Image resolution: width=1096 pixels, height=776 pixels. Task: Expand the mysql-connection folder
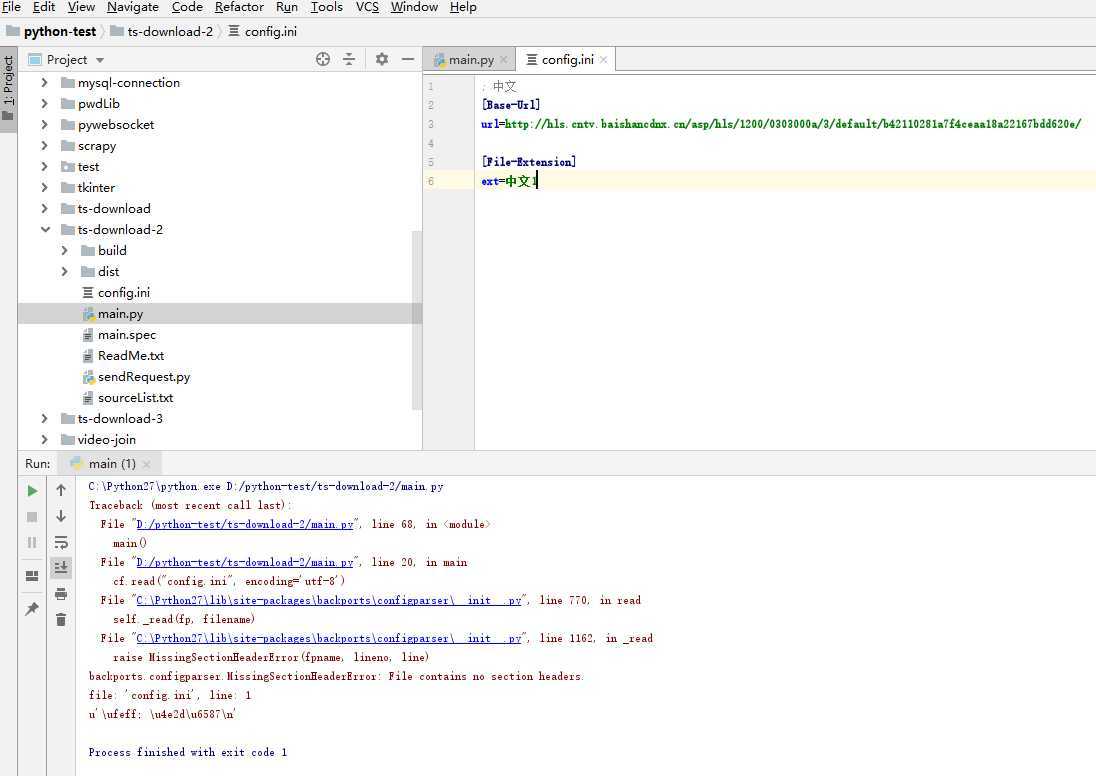[45, 82]
